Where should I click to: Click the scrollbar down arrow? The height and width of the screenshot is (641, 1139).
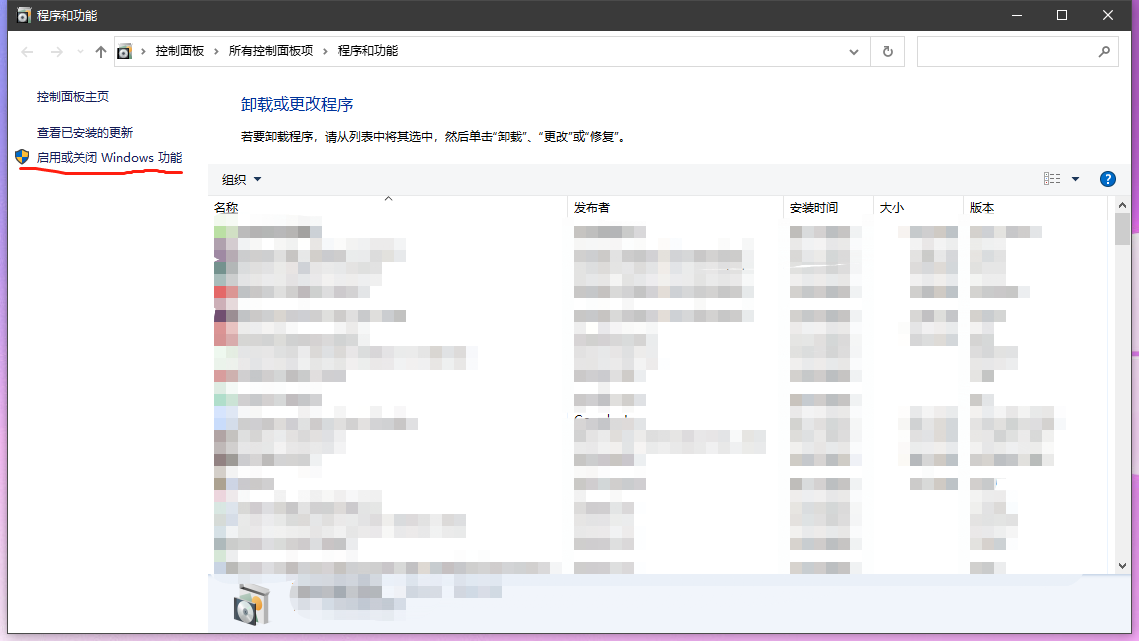point(1122,565)
